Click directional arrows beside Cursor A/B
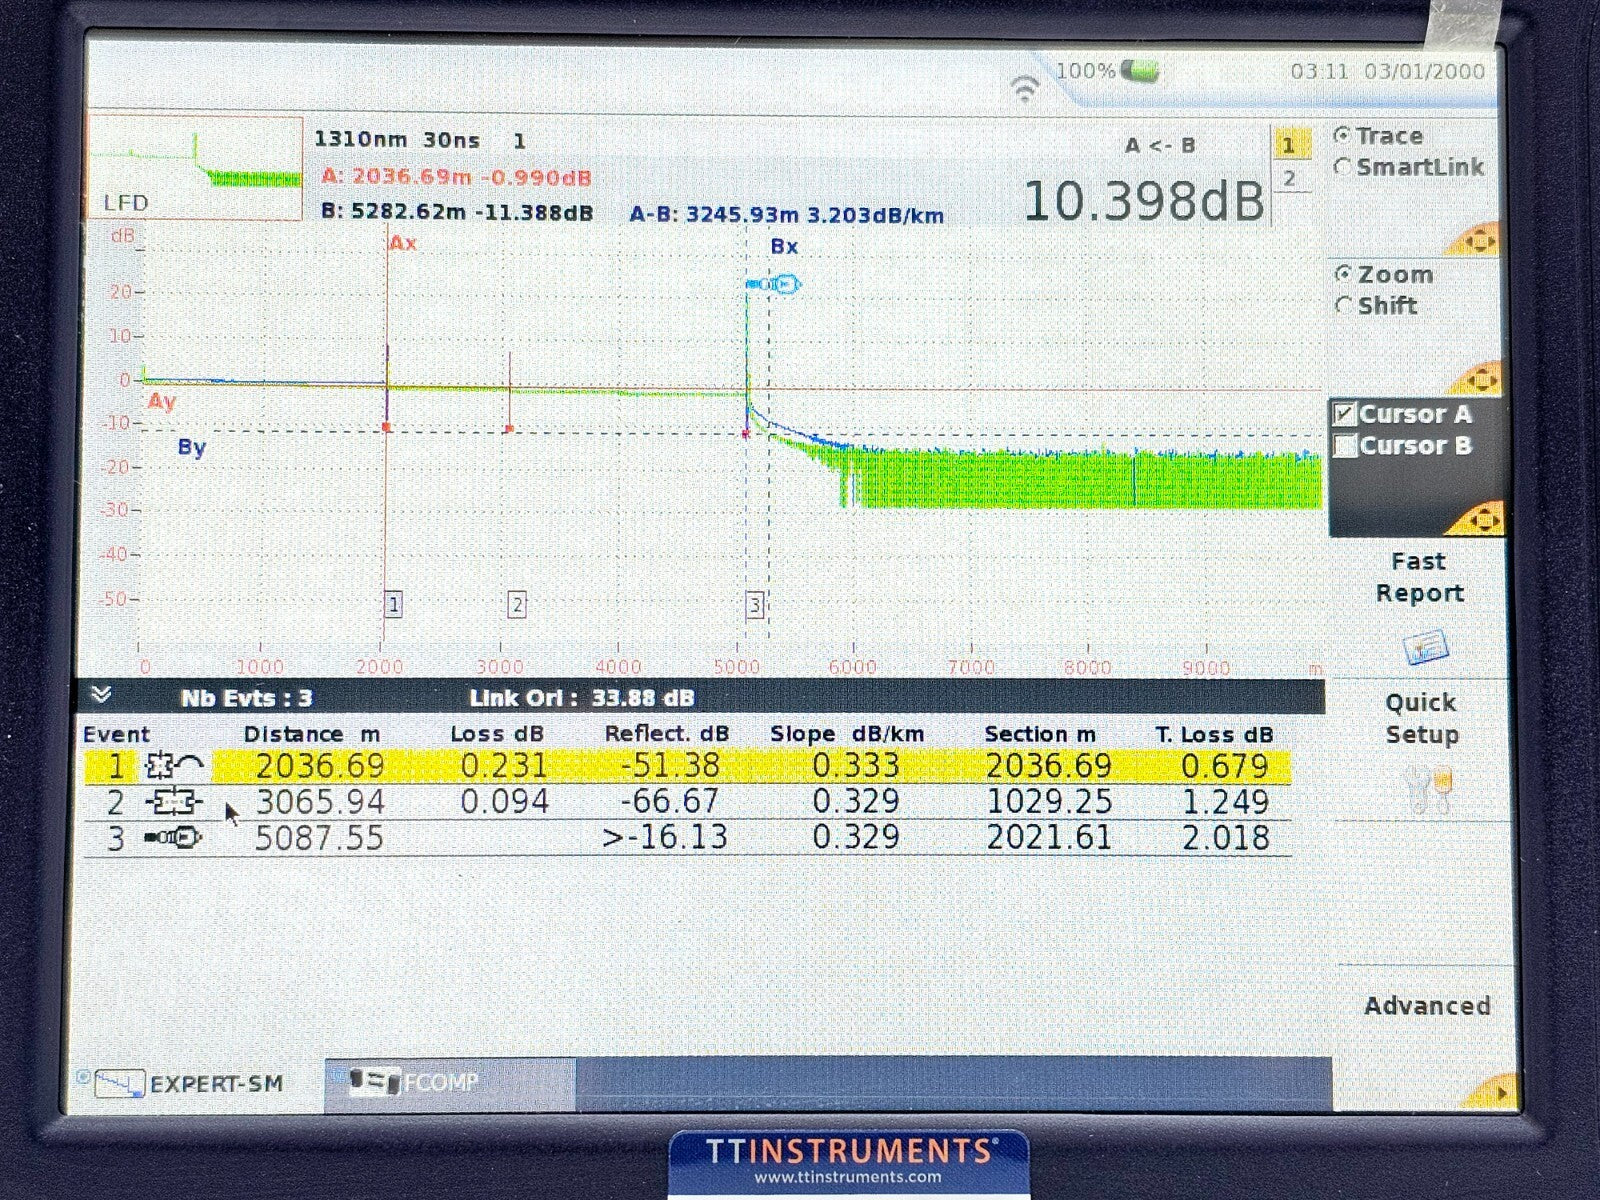The height and width of the screenshot is (1200, 1600). tap(1479, 520)
